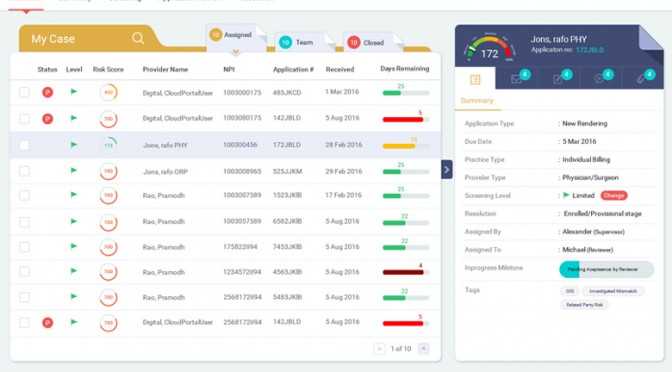Select the checkbox in the last table row
Viewport: 672px width, 372px height.
pos(24,322)
